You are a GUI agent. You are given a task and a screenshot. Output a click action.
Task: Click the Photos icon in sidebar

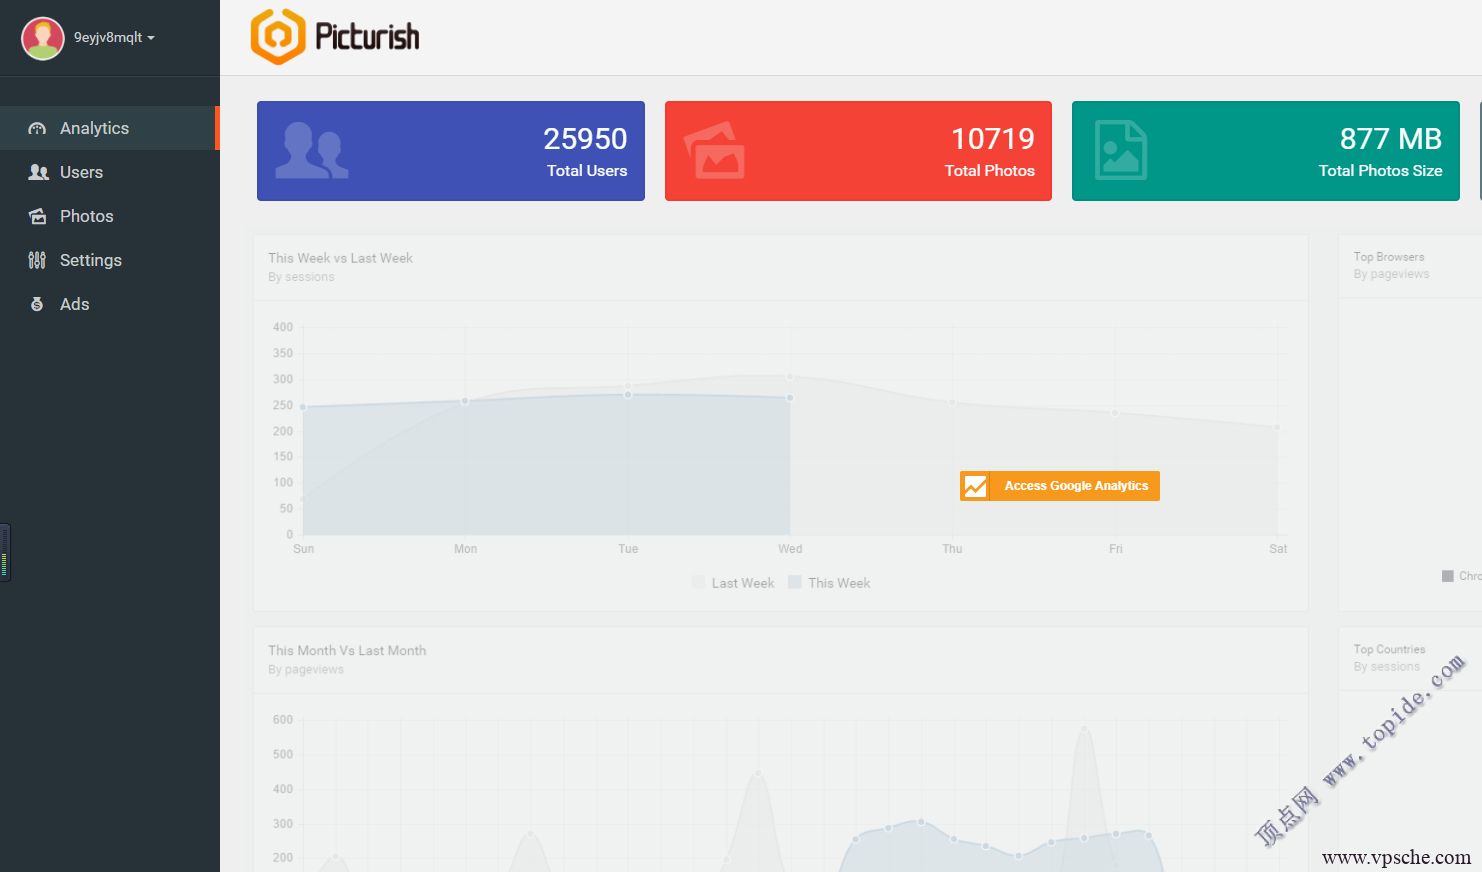coord(38,216)
